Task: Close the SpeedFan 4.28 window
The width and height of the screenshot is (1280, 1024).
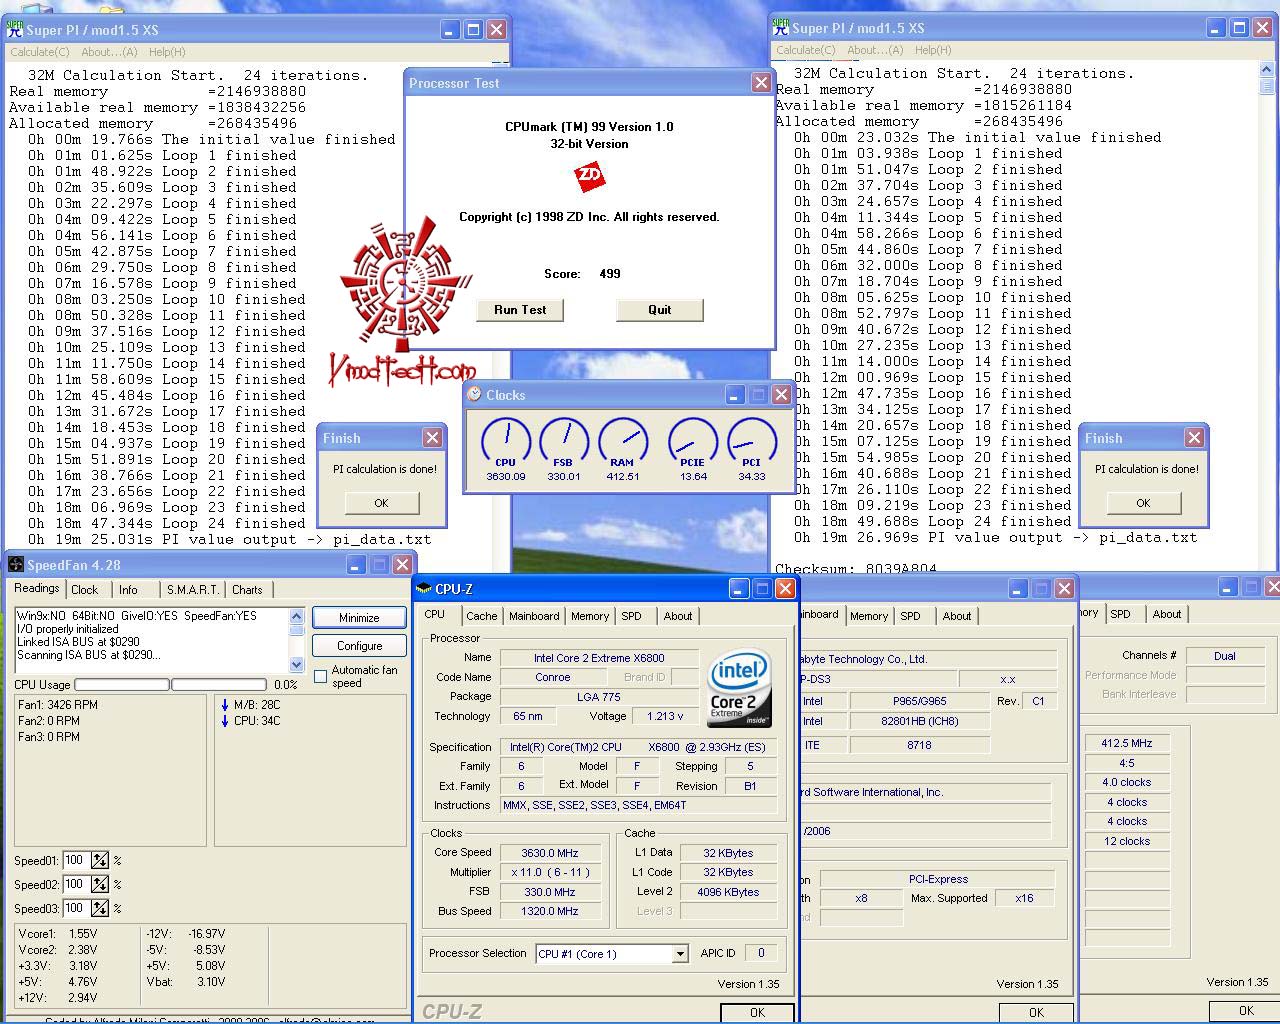Action: tap(402, 565)
